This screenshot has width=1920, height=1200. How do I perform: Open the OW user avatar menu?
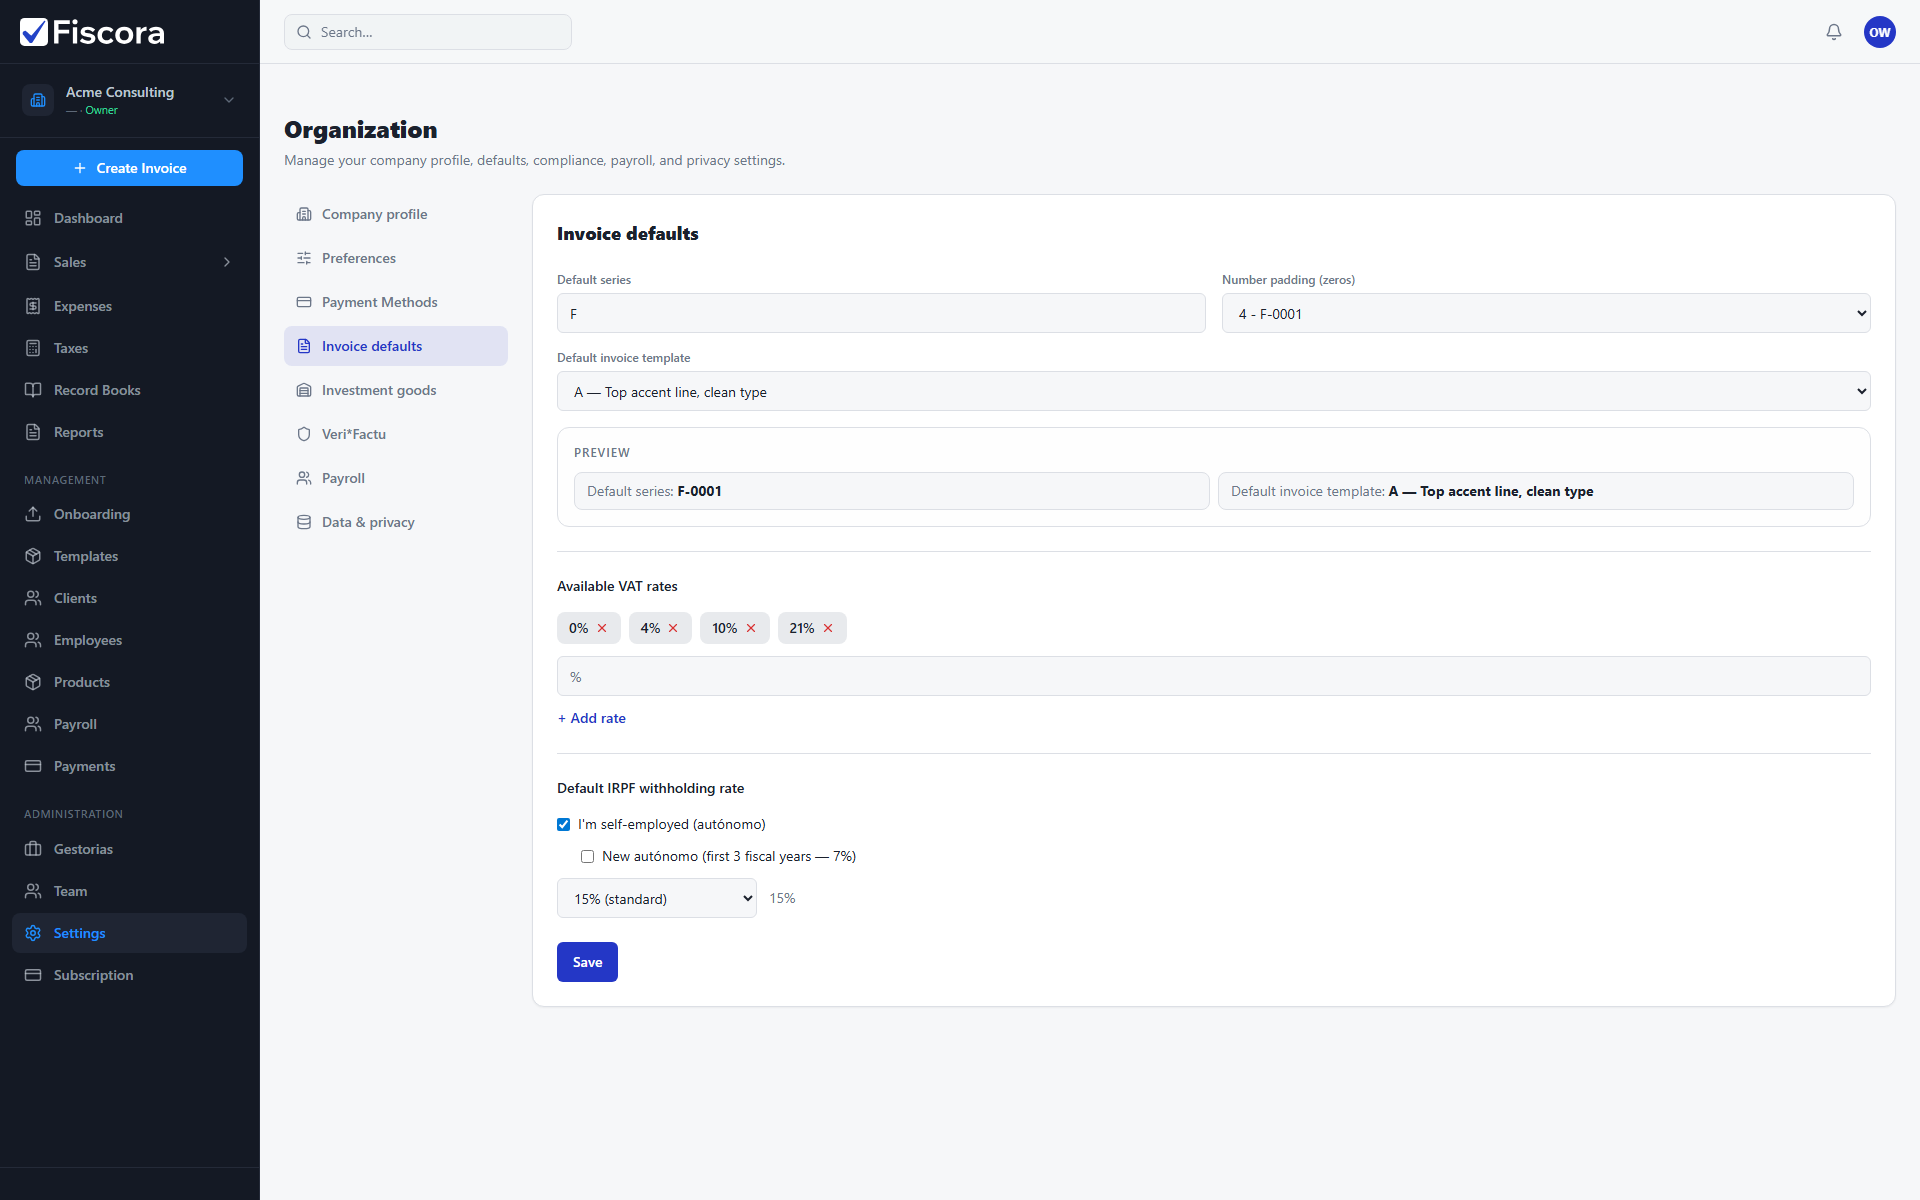tap(1880, 32)
